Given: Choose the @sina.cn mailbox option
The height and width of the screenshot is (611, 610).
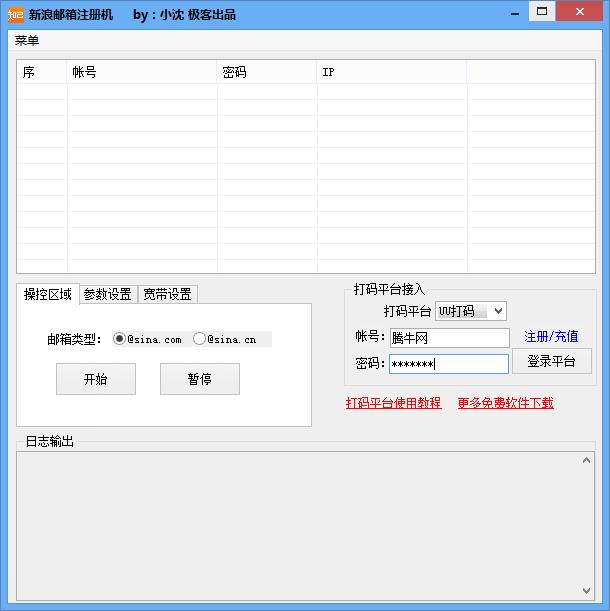Looking at the screenshot, I should click(200, 339).
